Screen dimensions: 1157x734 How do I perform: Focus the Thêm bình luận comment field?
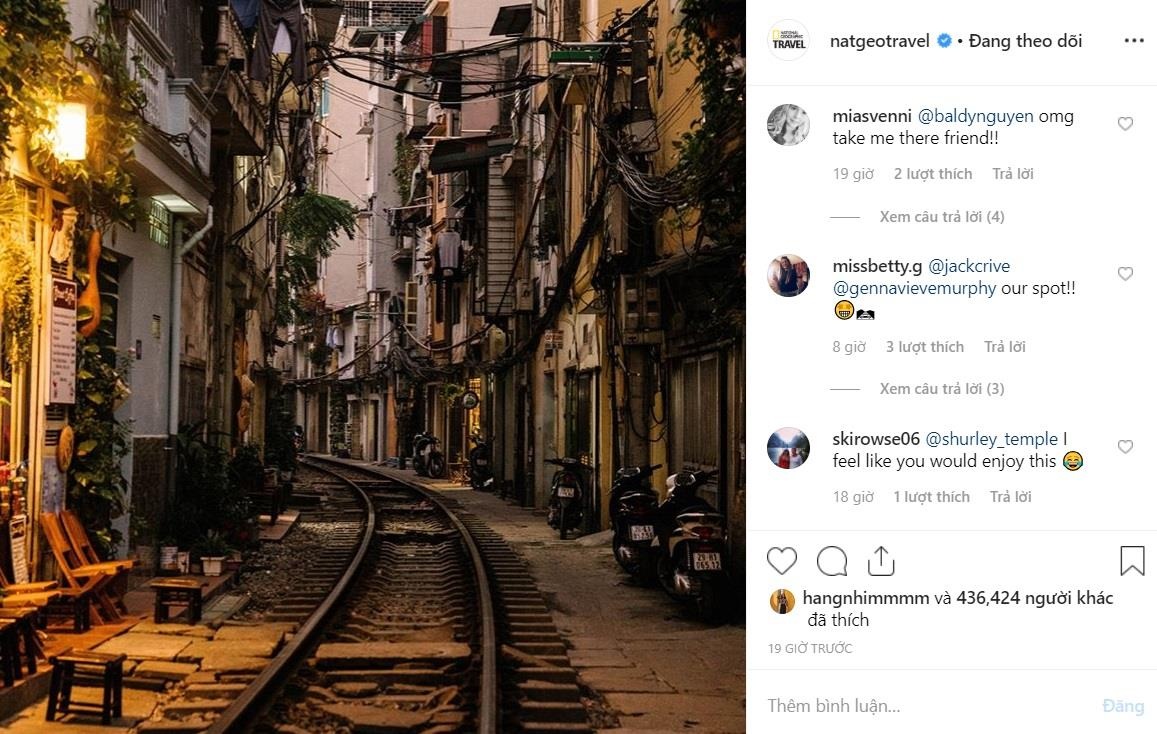click(920, 706)
